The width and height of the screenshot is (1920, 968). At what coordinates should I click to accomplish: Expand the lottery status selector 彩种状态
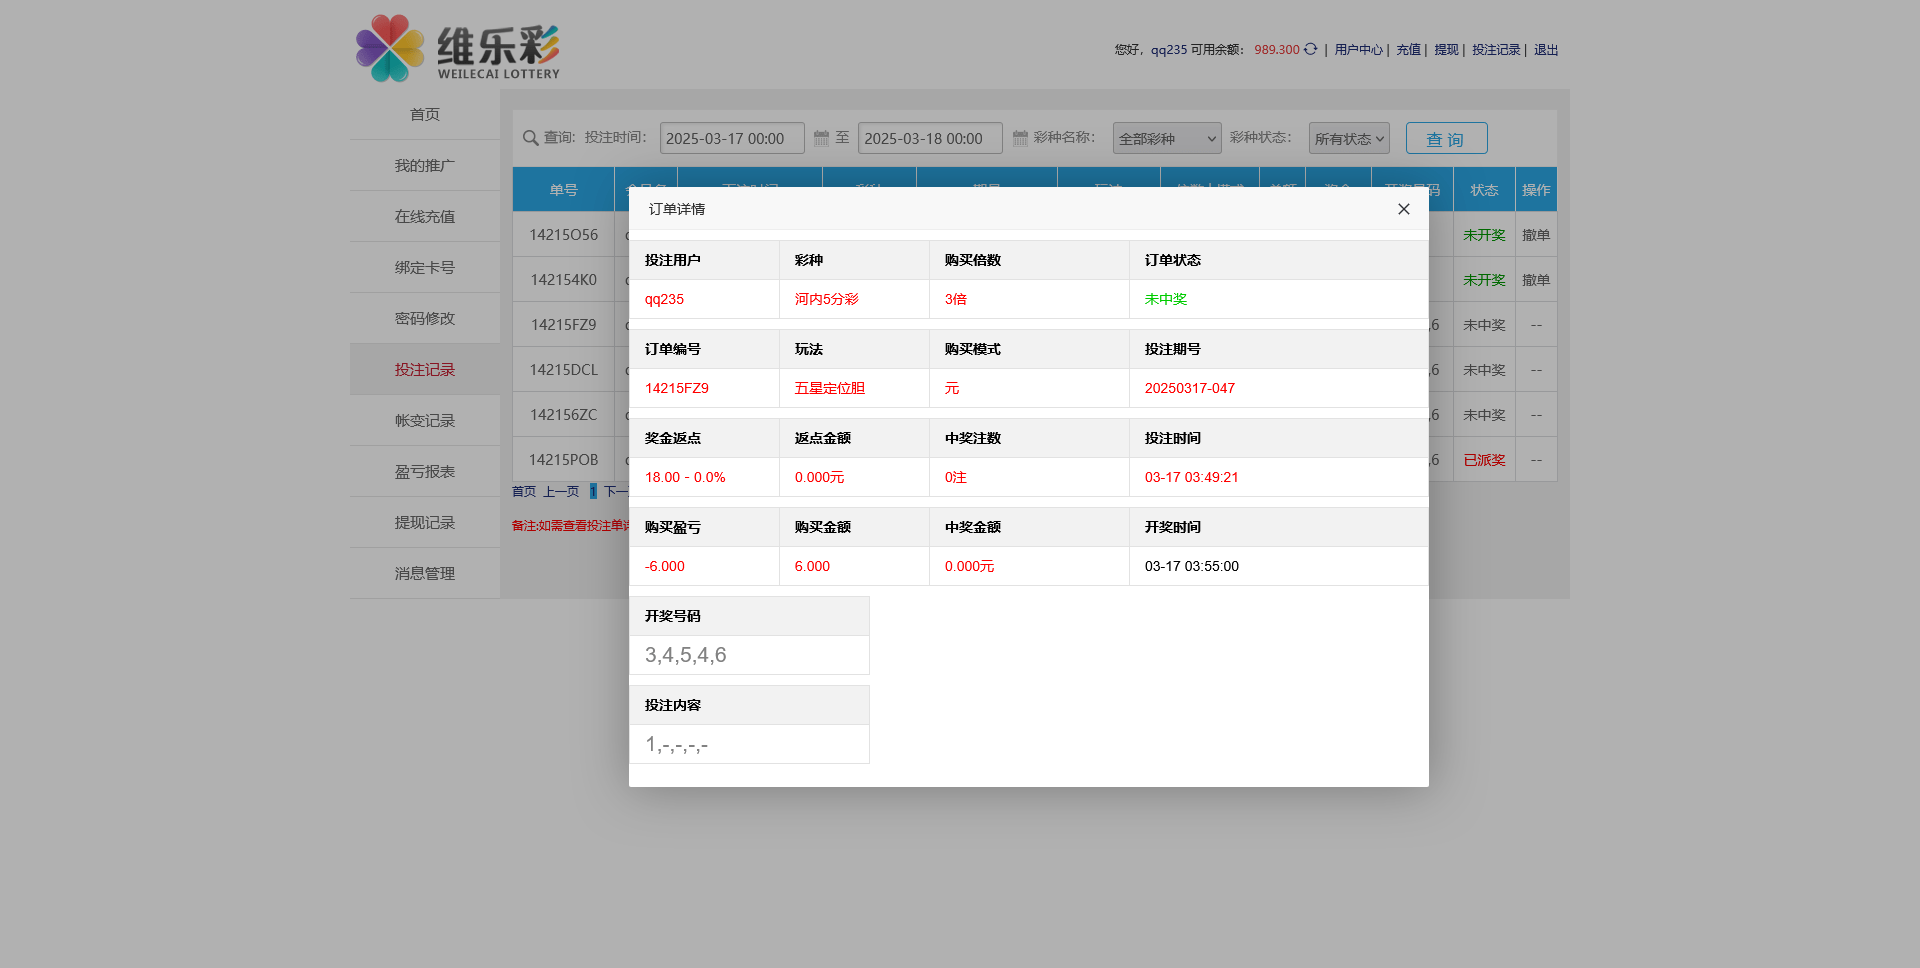pos(1348,138)
